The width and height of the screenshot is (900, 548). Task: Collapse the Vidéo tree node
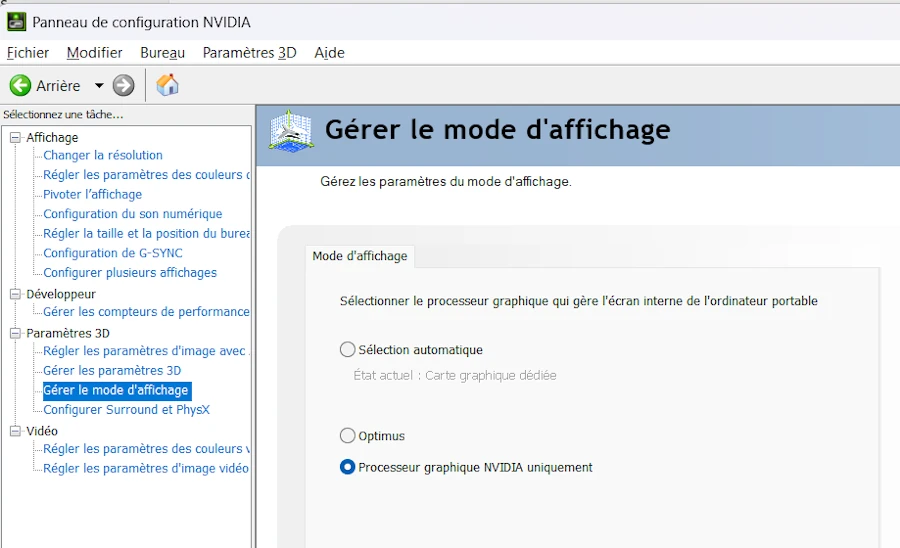pyautogui.click(x=15, y=431)
